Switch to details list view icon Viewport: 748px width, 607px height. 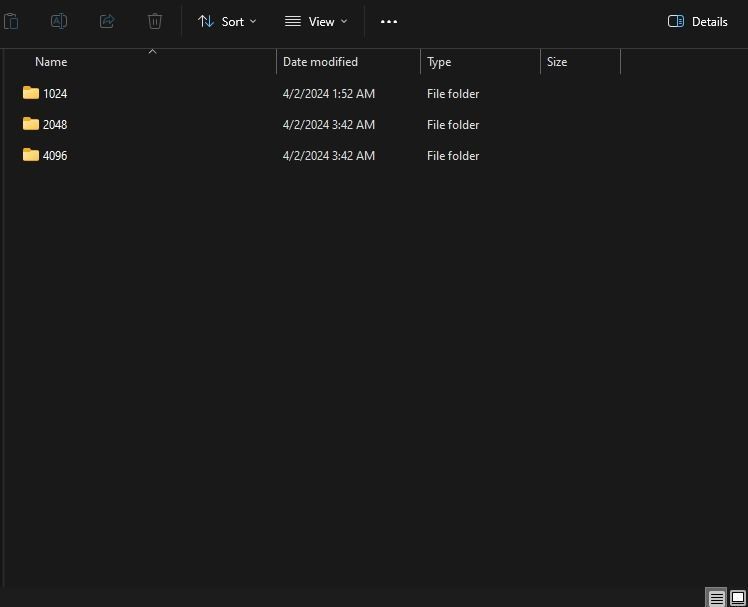[x=716, y=597]
